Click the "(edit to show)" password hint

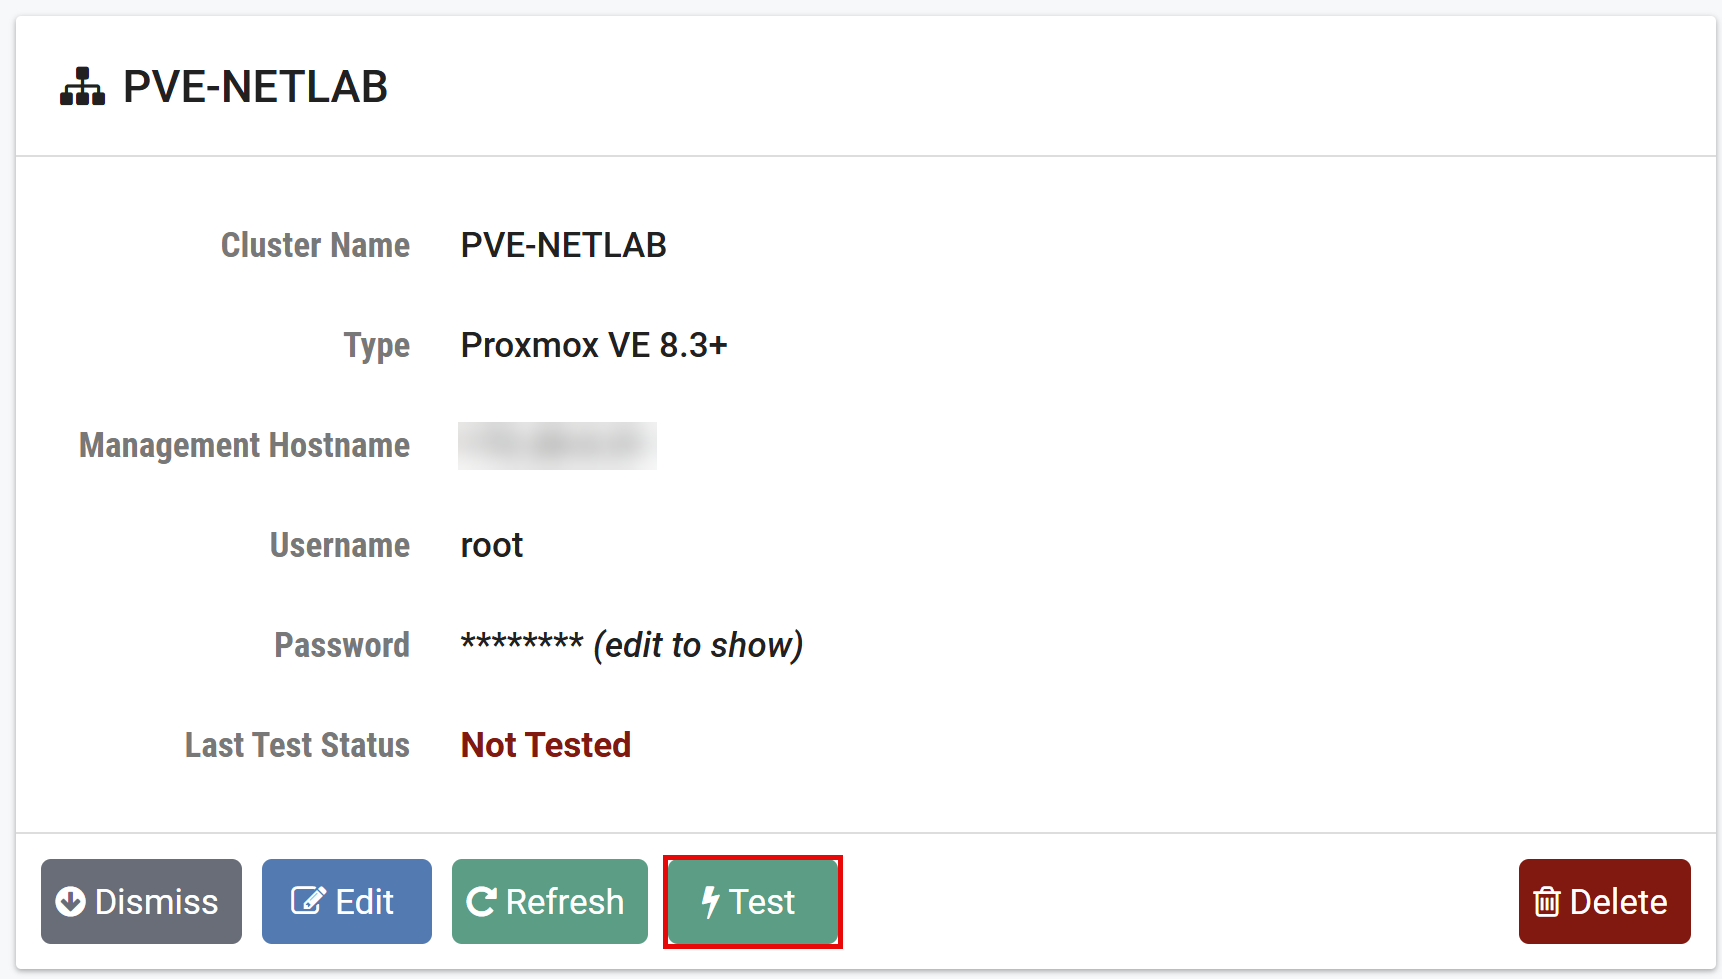[x=698, y=645]
